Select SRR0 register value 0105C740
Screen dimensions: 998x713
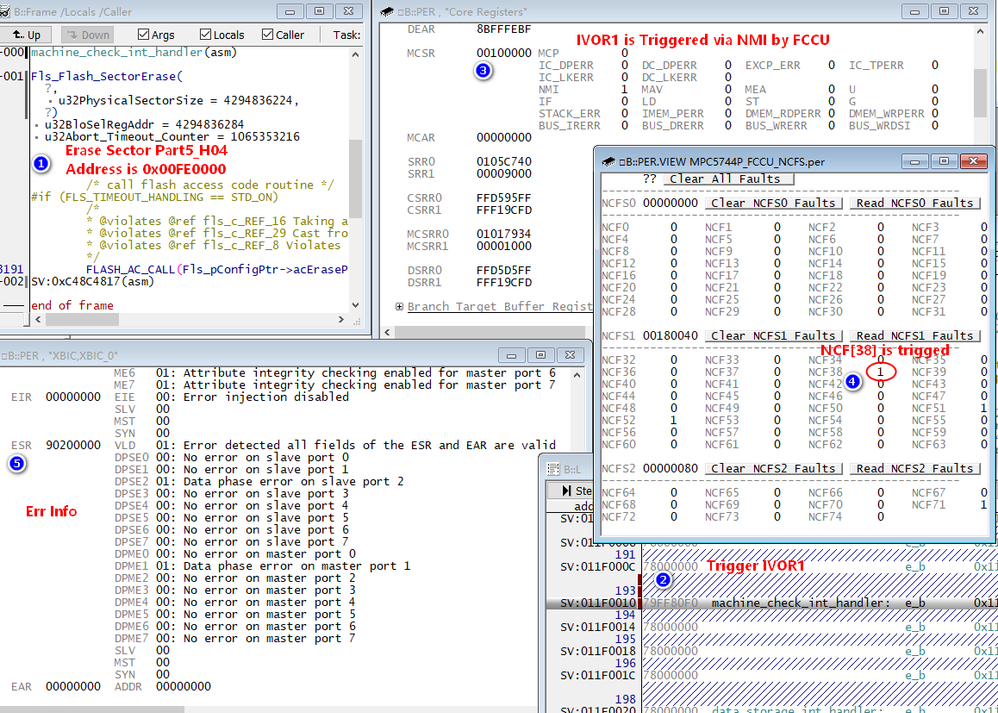click(x=503, y=162)
